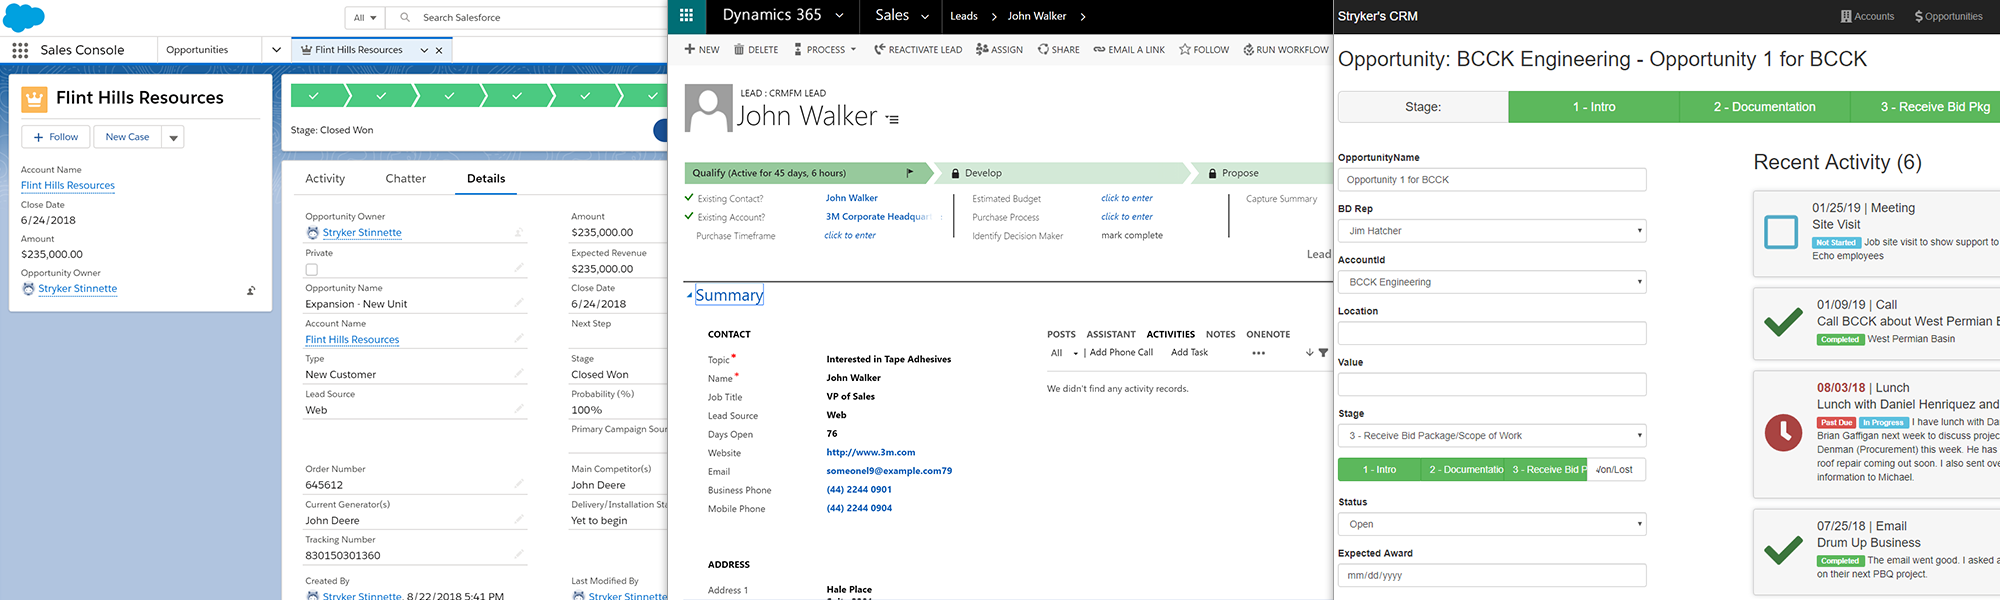
Task: Click NEW in Dynamics toolbar
Action: coord(702,49)
